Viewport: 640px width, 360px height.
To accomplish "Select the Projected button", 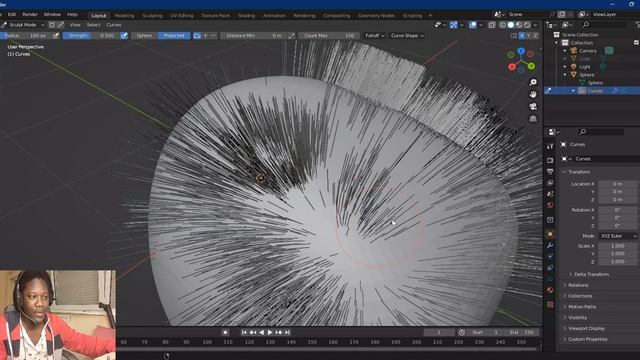I will point(174,36).
